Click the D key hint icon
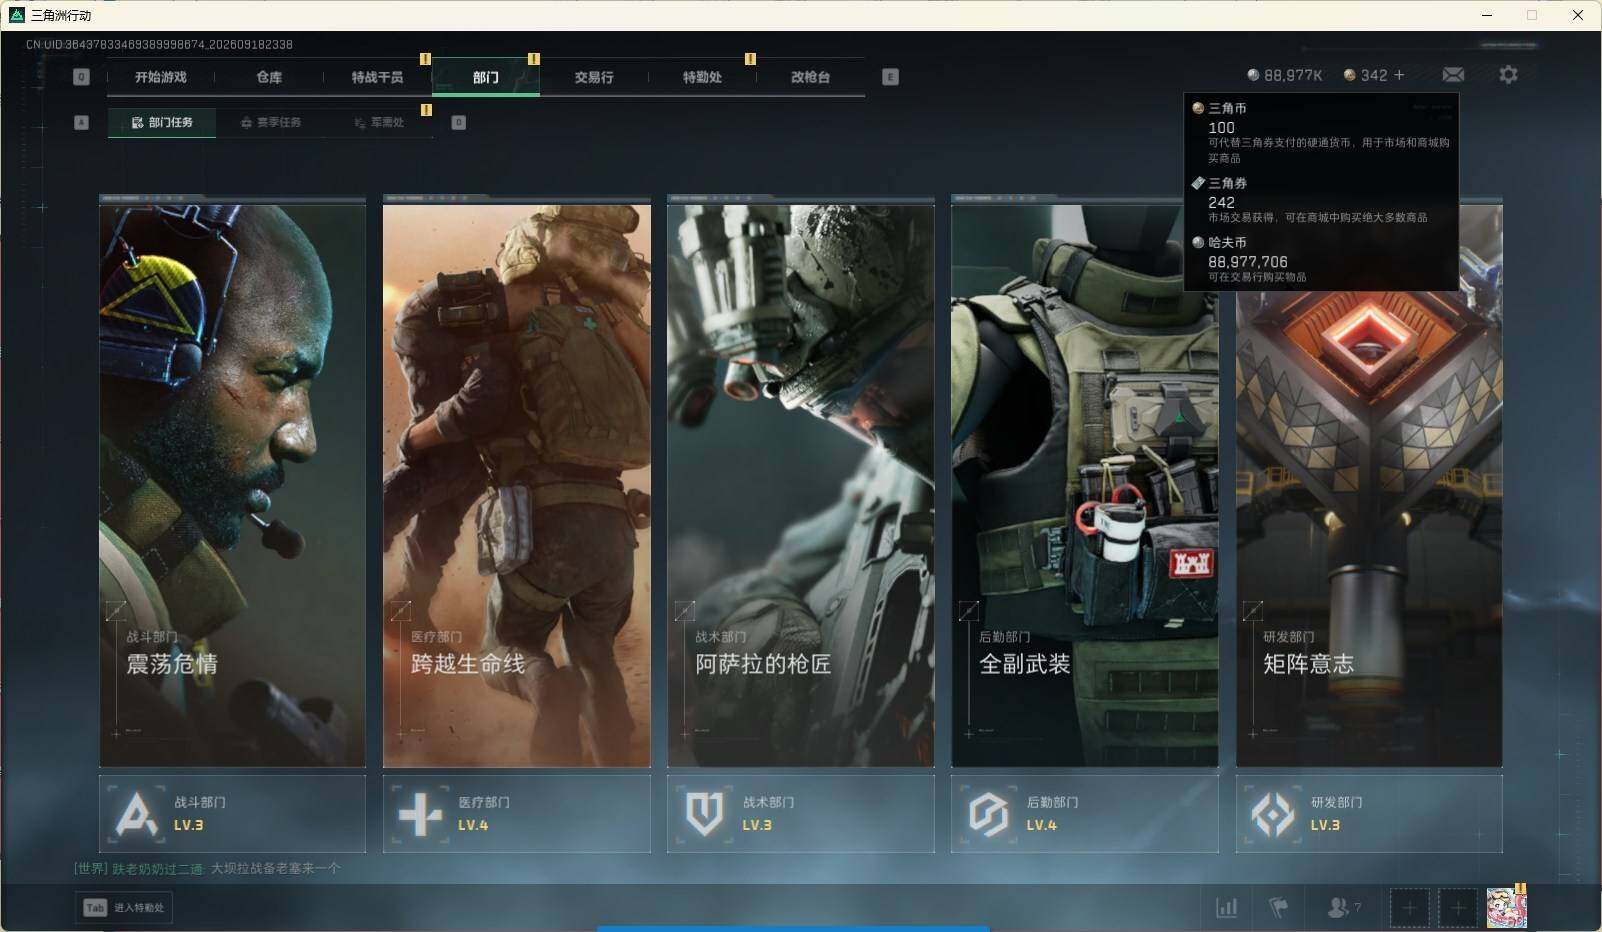1602x932 pixels. click(x=459, y=122)
